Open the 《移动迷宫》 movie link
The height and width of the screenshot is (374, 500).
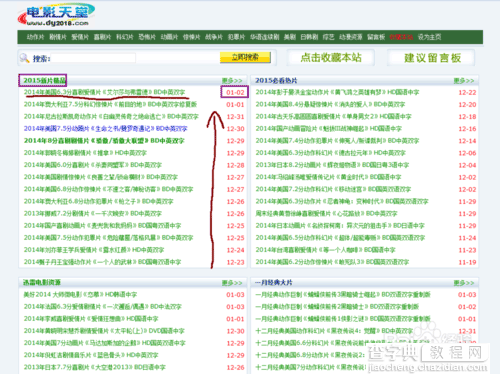tap(333, 189)
